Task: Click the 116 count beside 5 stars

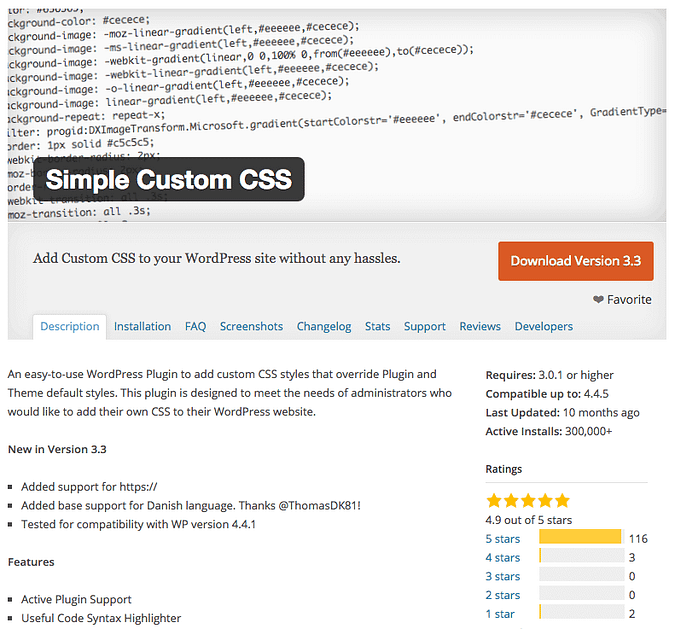Action: point(638,539)
